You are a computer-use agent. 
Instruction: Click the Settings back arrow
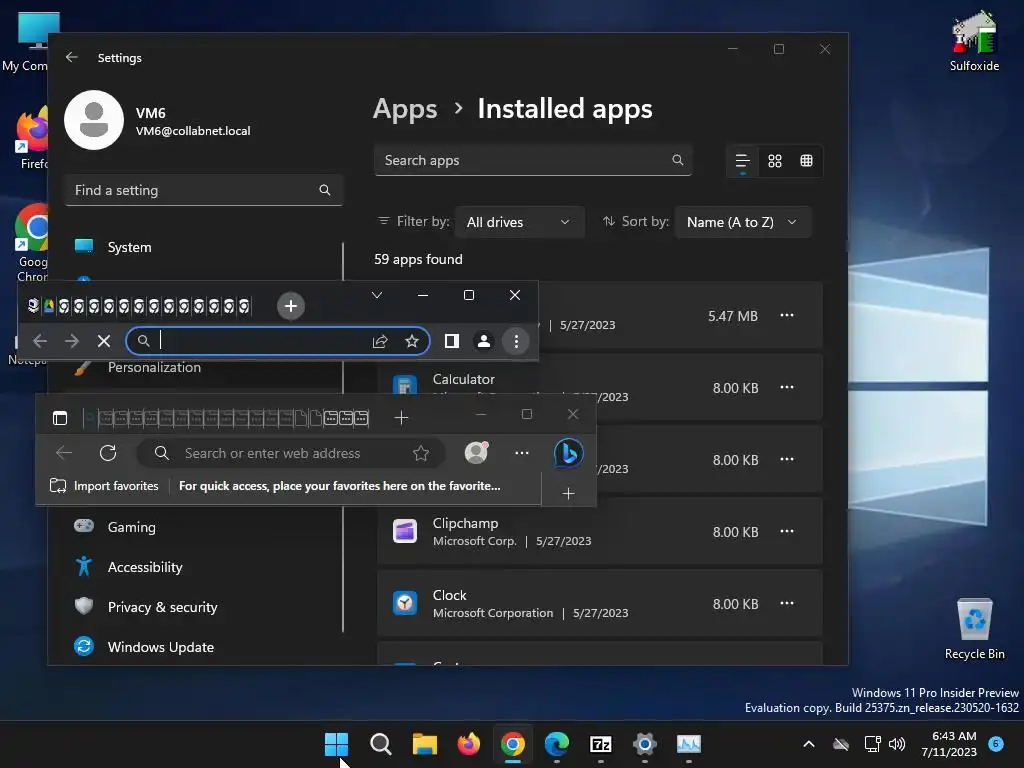pos(72,57)
